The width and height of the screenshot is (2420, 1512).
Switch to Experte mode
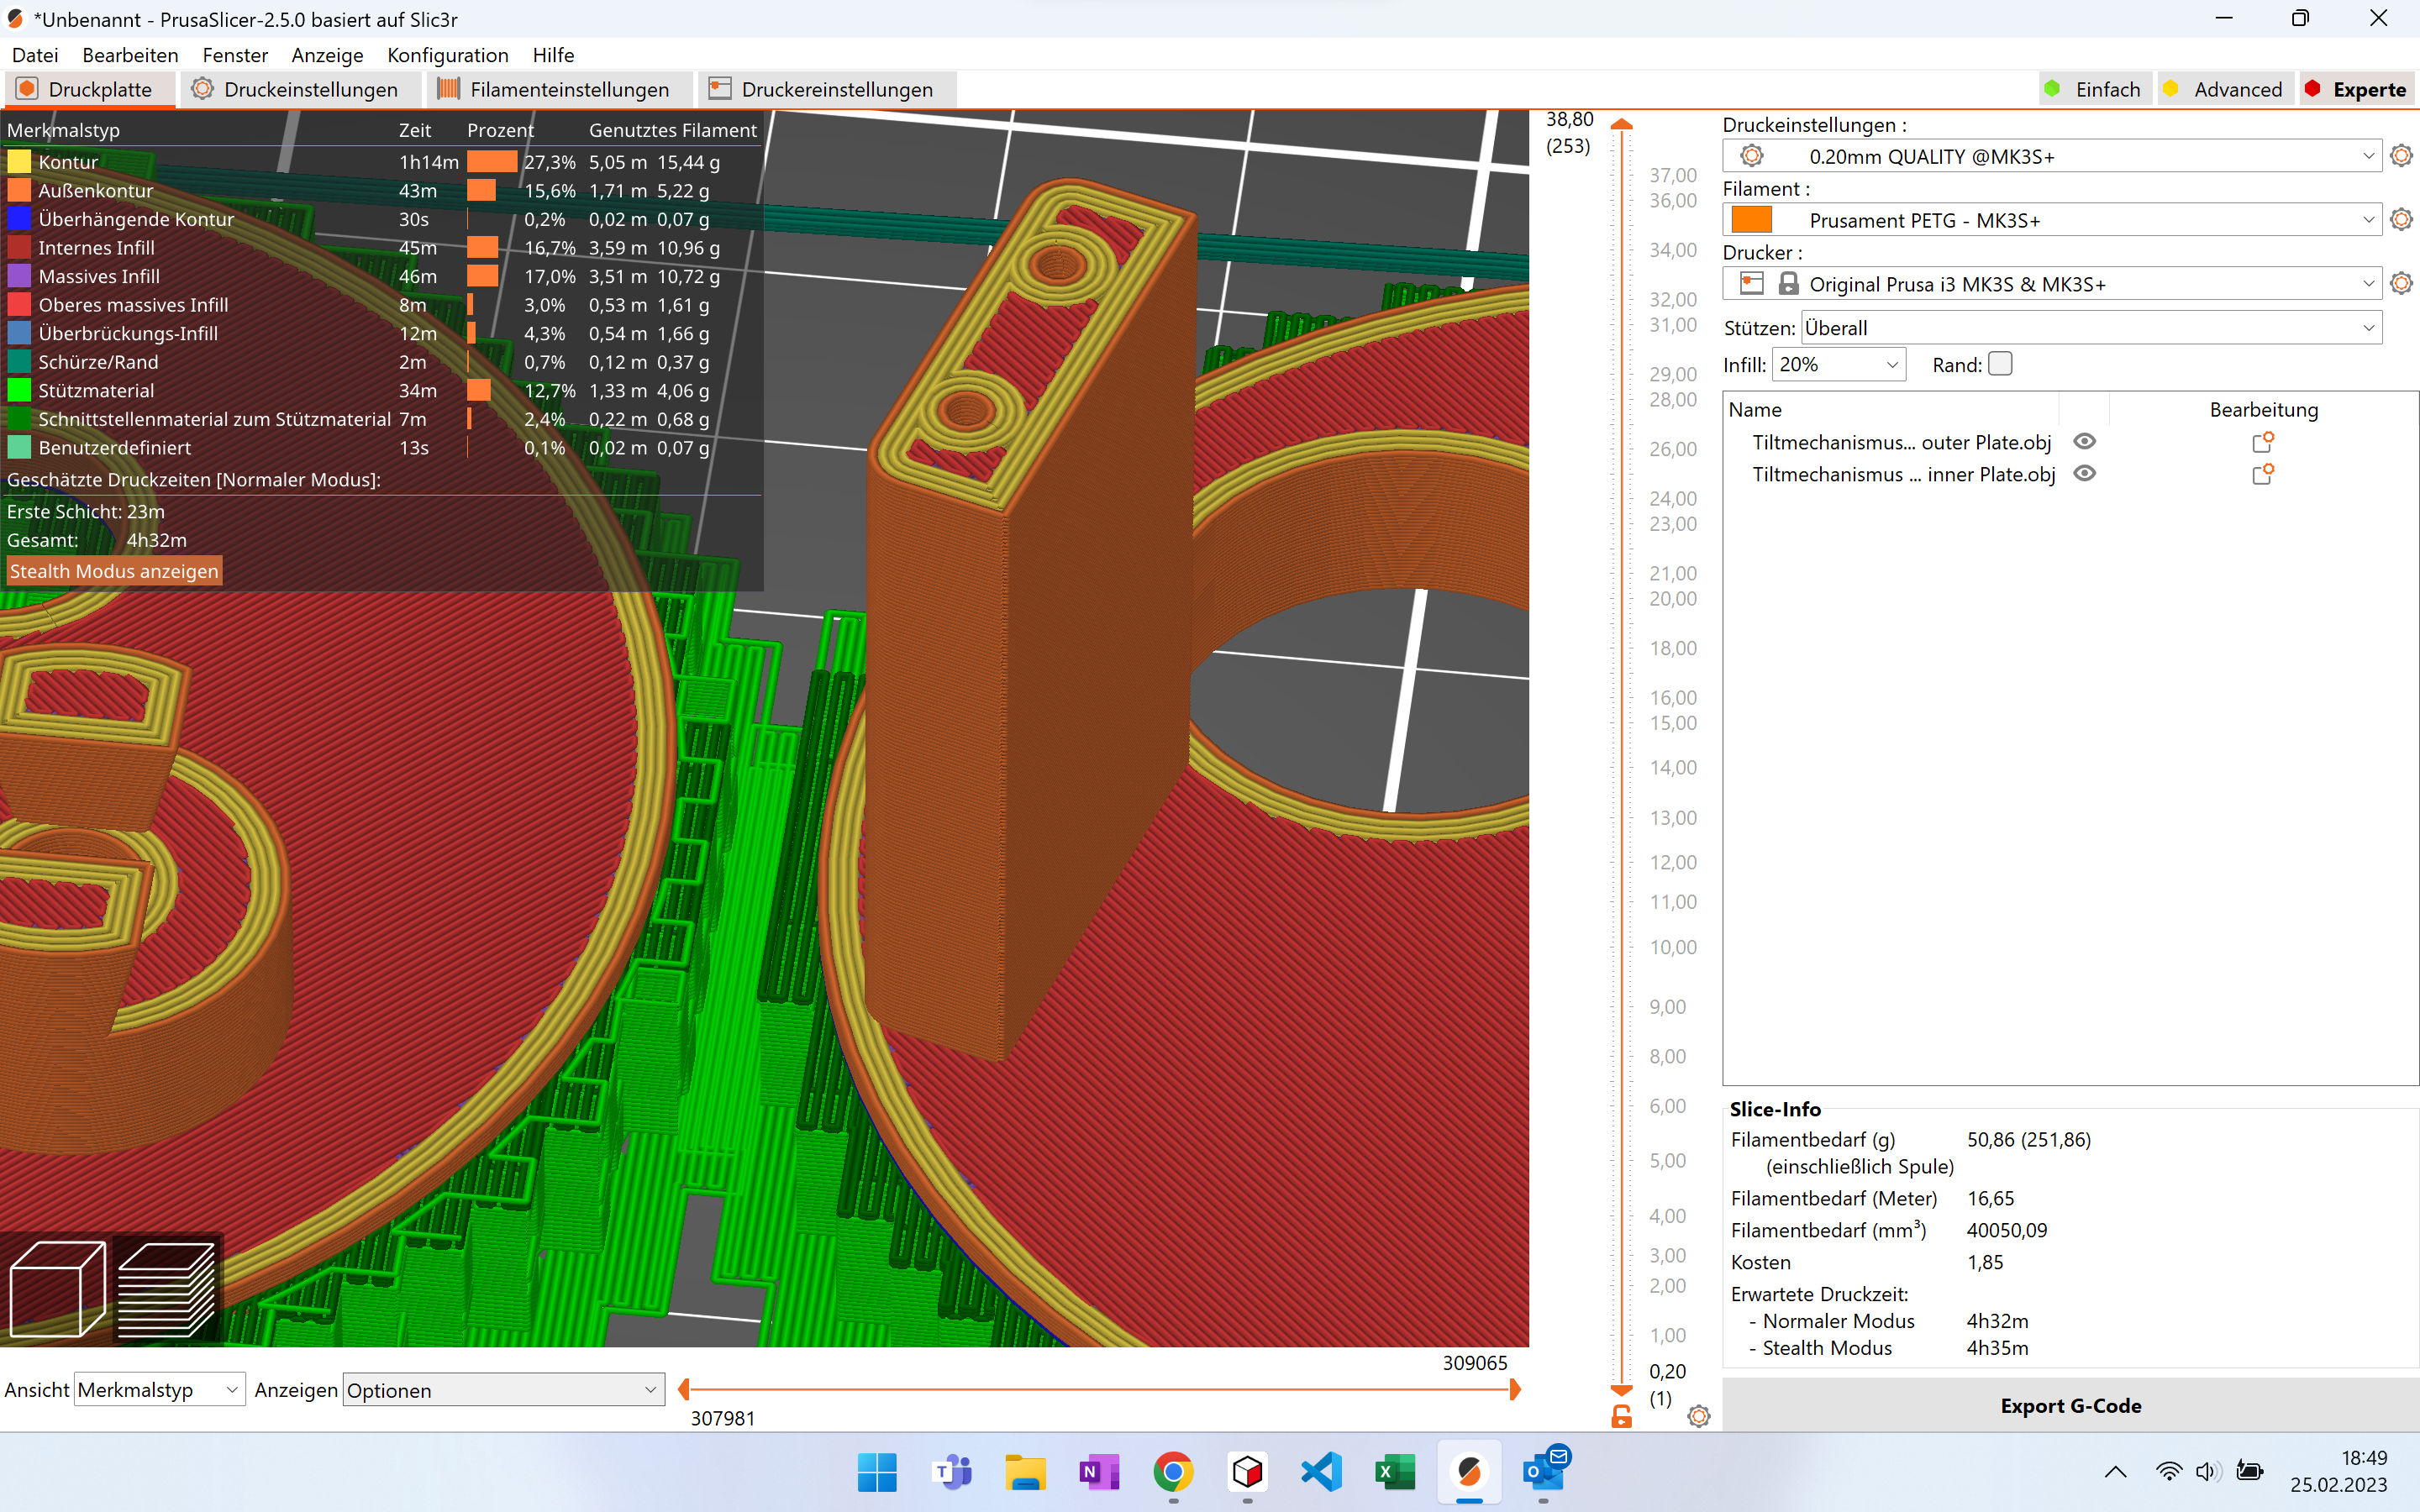[2357, 89]
